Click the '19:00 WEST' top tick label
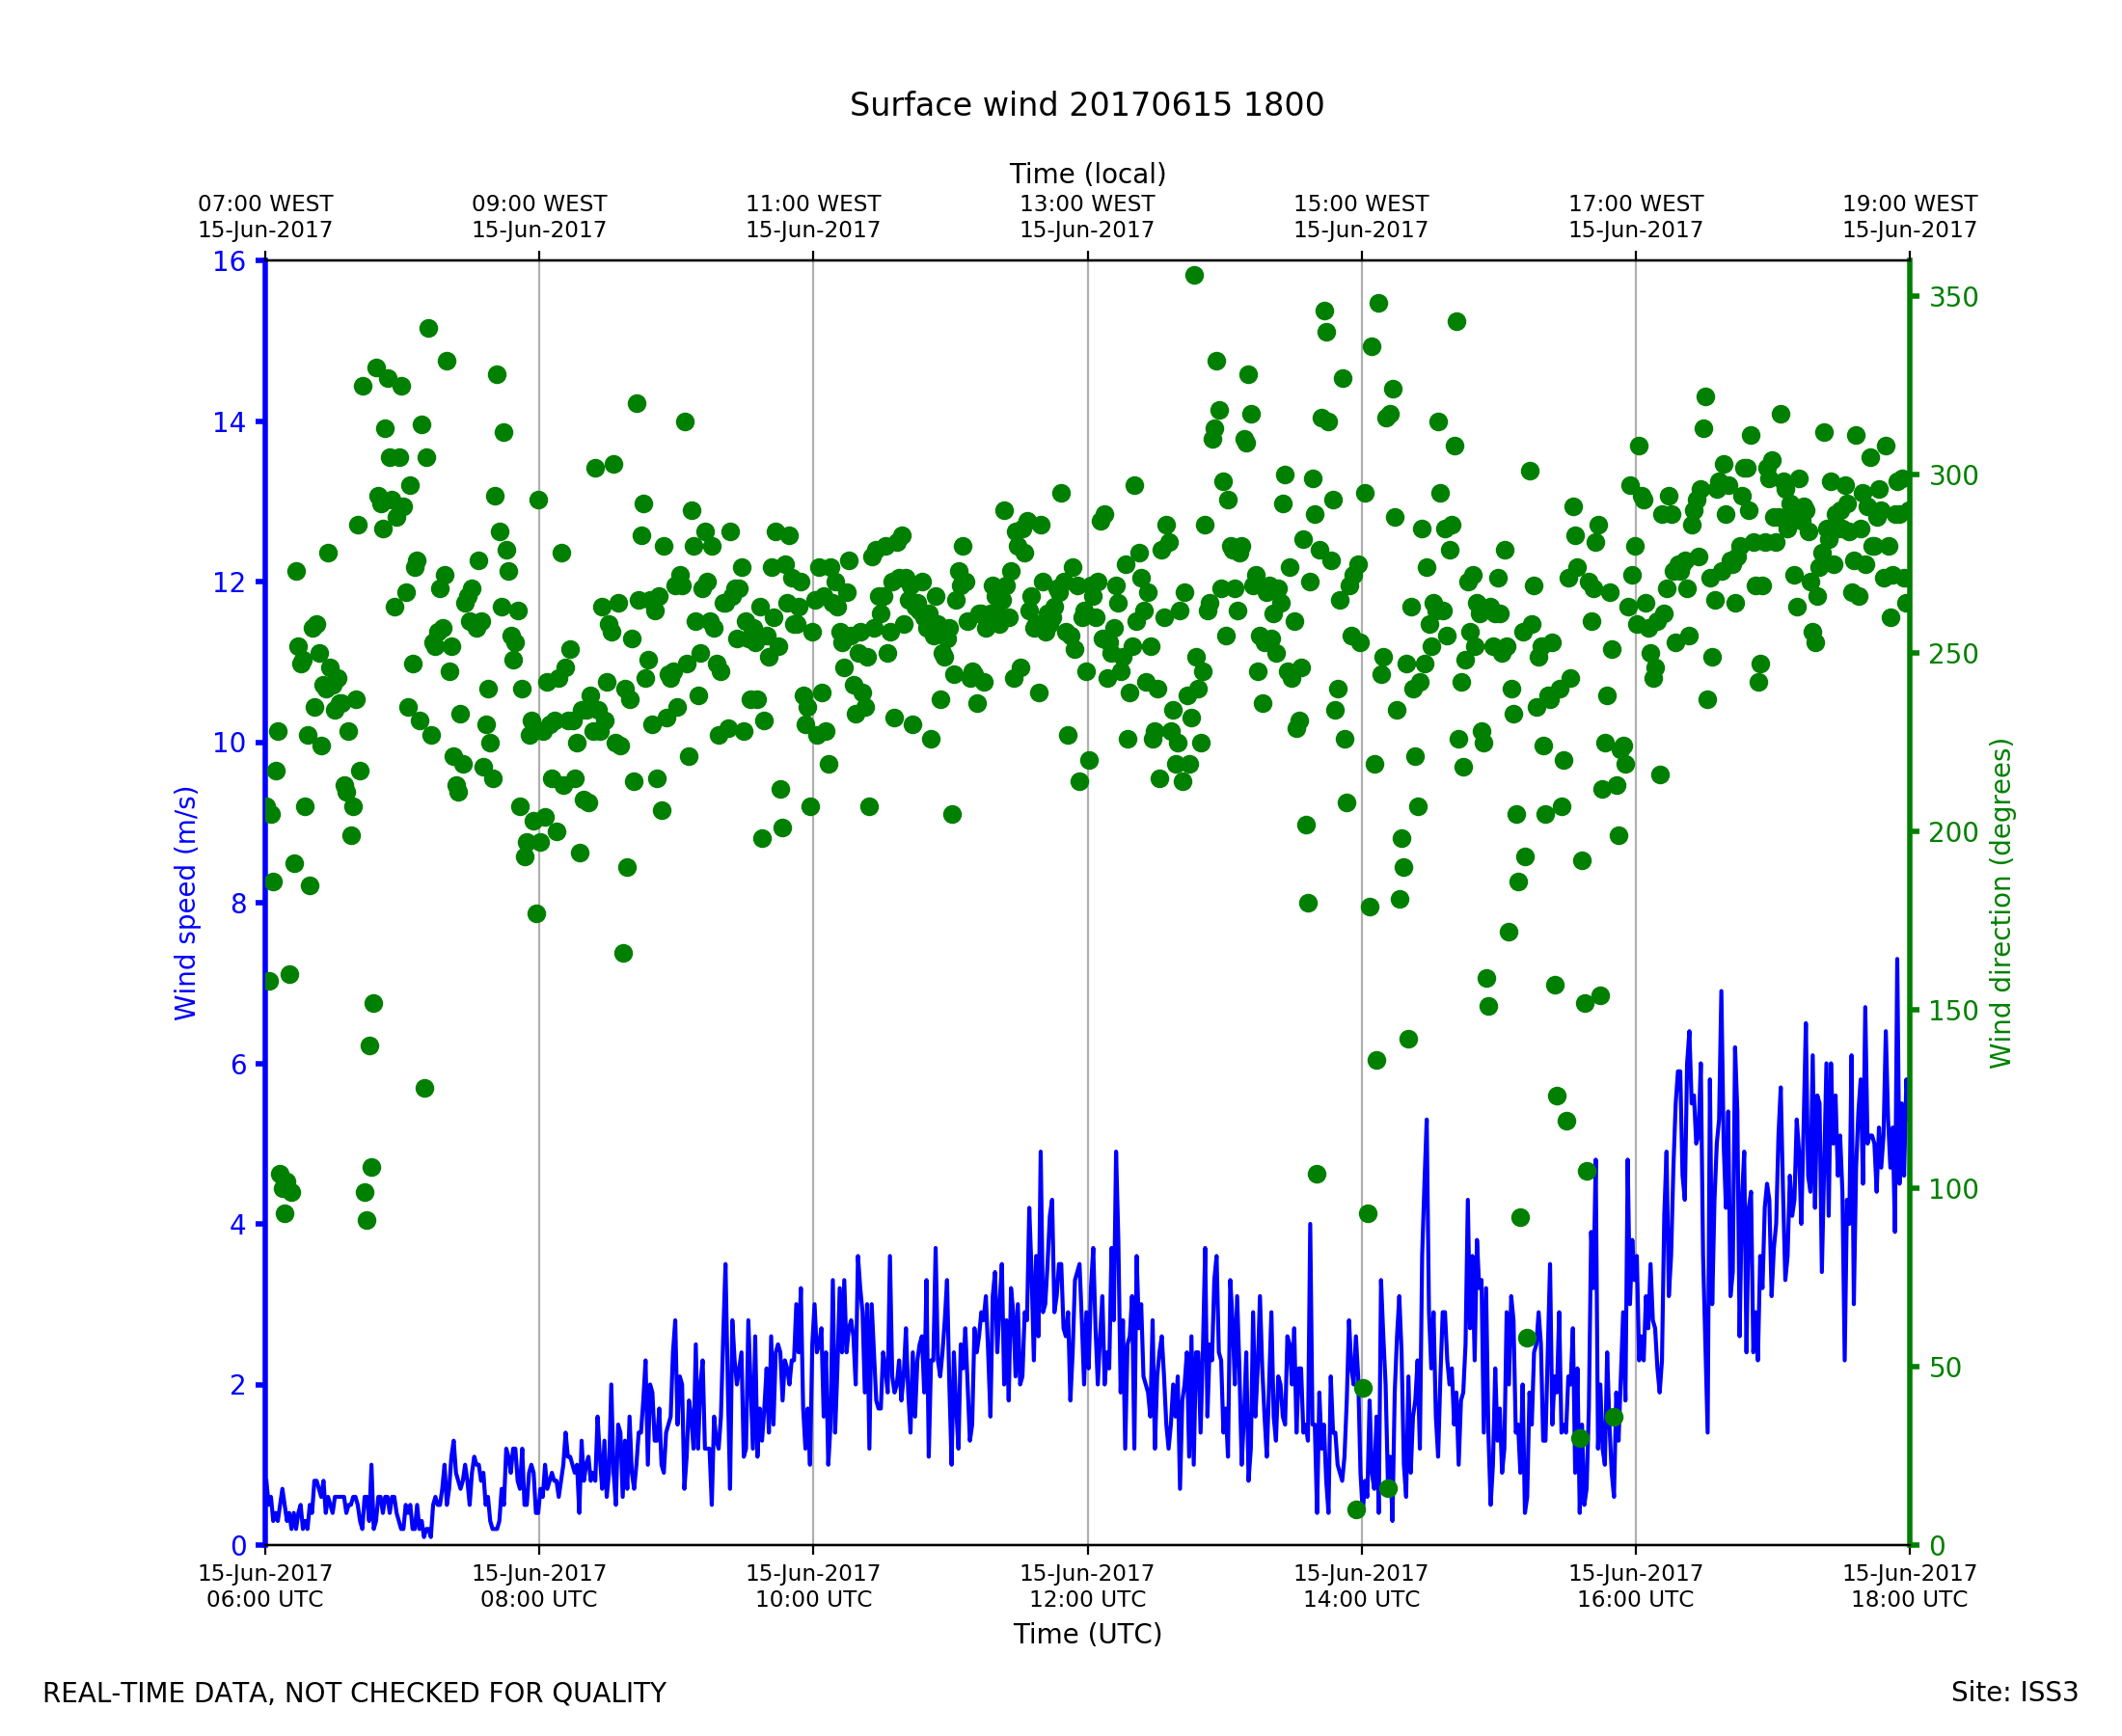 [1909, 204]
